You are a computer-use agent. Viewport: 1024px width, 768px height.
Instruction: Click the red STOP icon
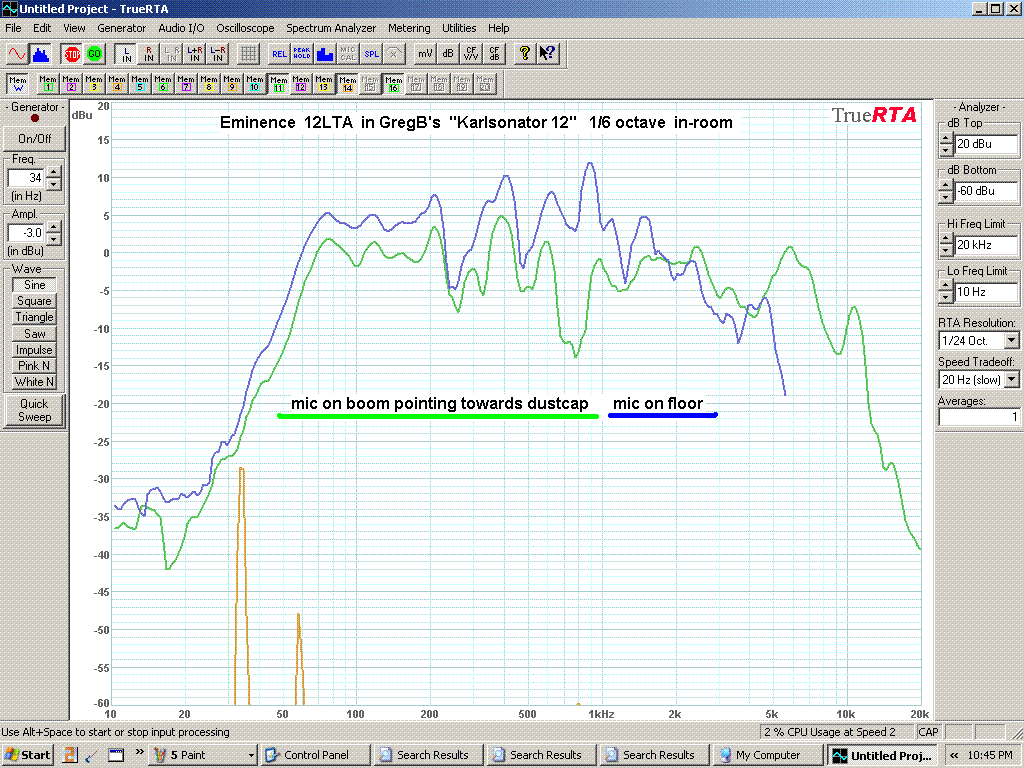coord(72,54)
